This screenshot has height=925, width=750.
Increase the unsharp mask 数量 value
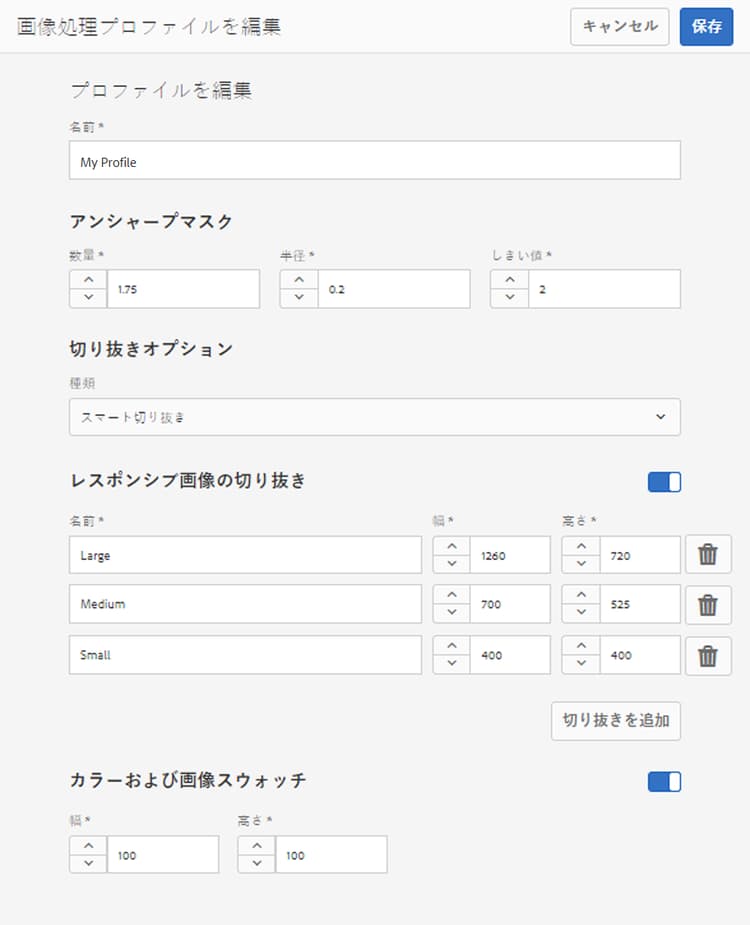(x=89, y=280)
